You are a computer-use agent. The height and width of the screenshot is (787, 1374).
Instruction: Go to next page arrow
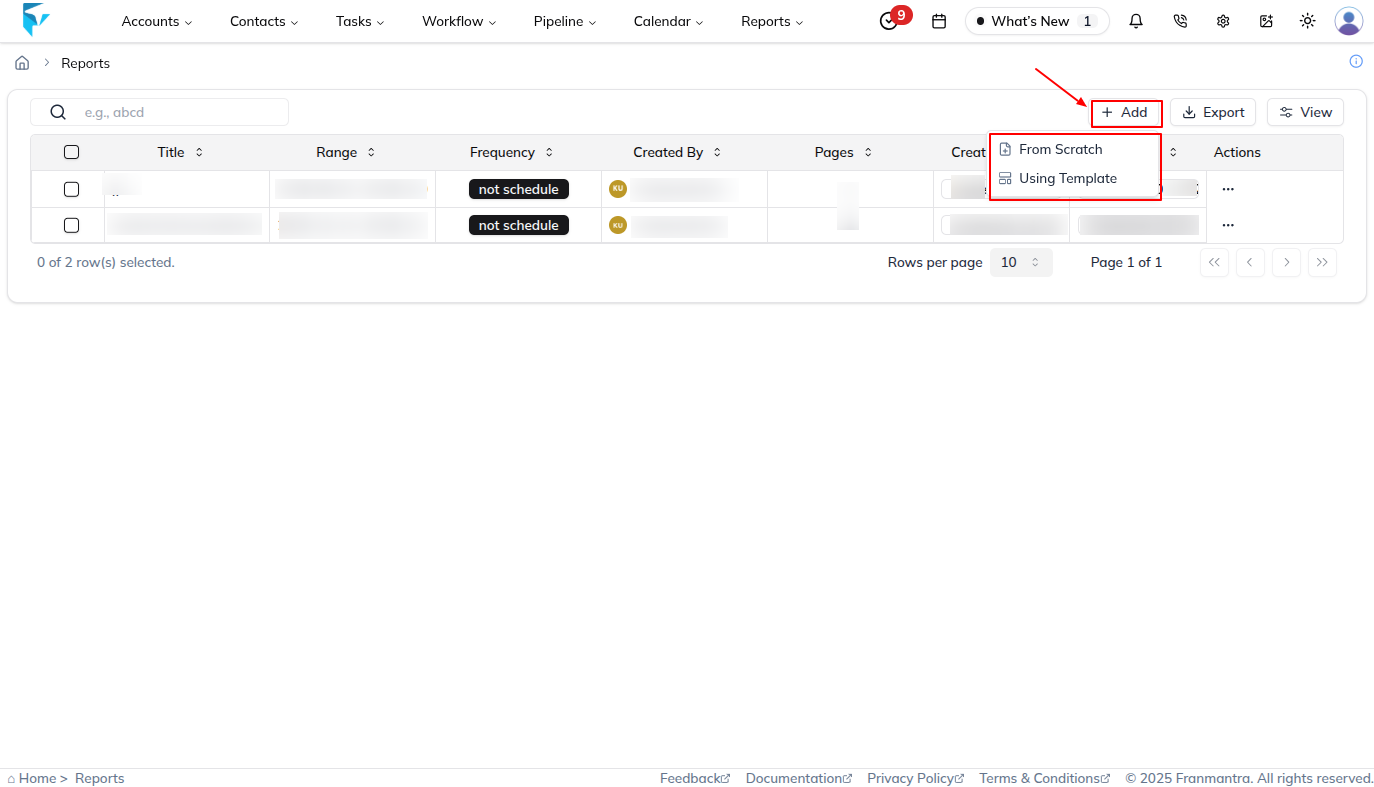pyautogui.click(x=1286, y=262)
